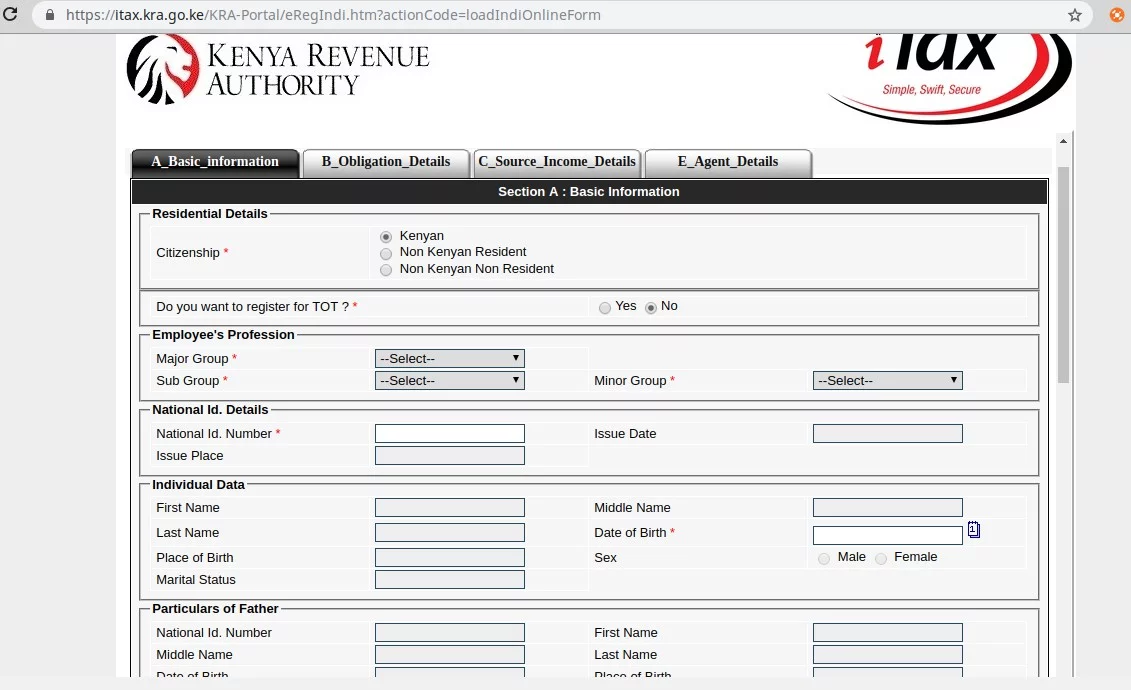Click the National Id. Number input field
The height and width of the screenshot is (690, 1131).
(x=449, y=433)
